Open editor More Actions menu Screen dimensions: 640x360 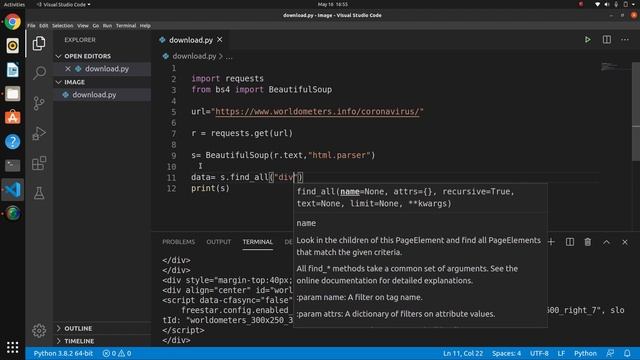625,40
